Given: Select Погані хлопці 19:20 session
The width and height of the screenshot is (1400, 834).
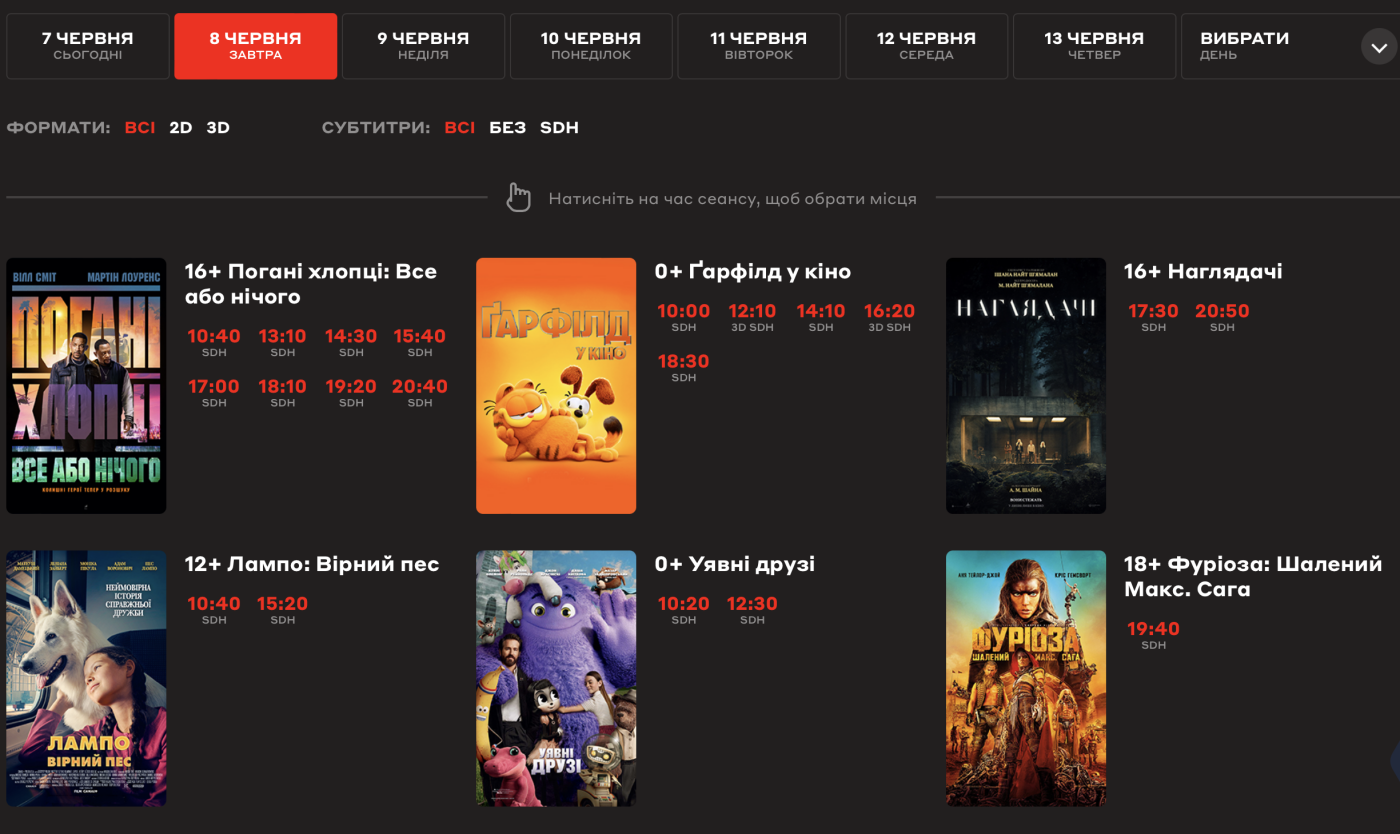Looking at the screenshot, I should tap(351, 392).
